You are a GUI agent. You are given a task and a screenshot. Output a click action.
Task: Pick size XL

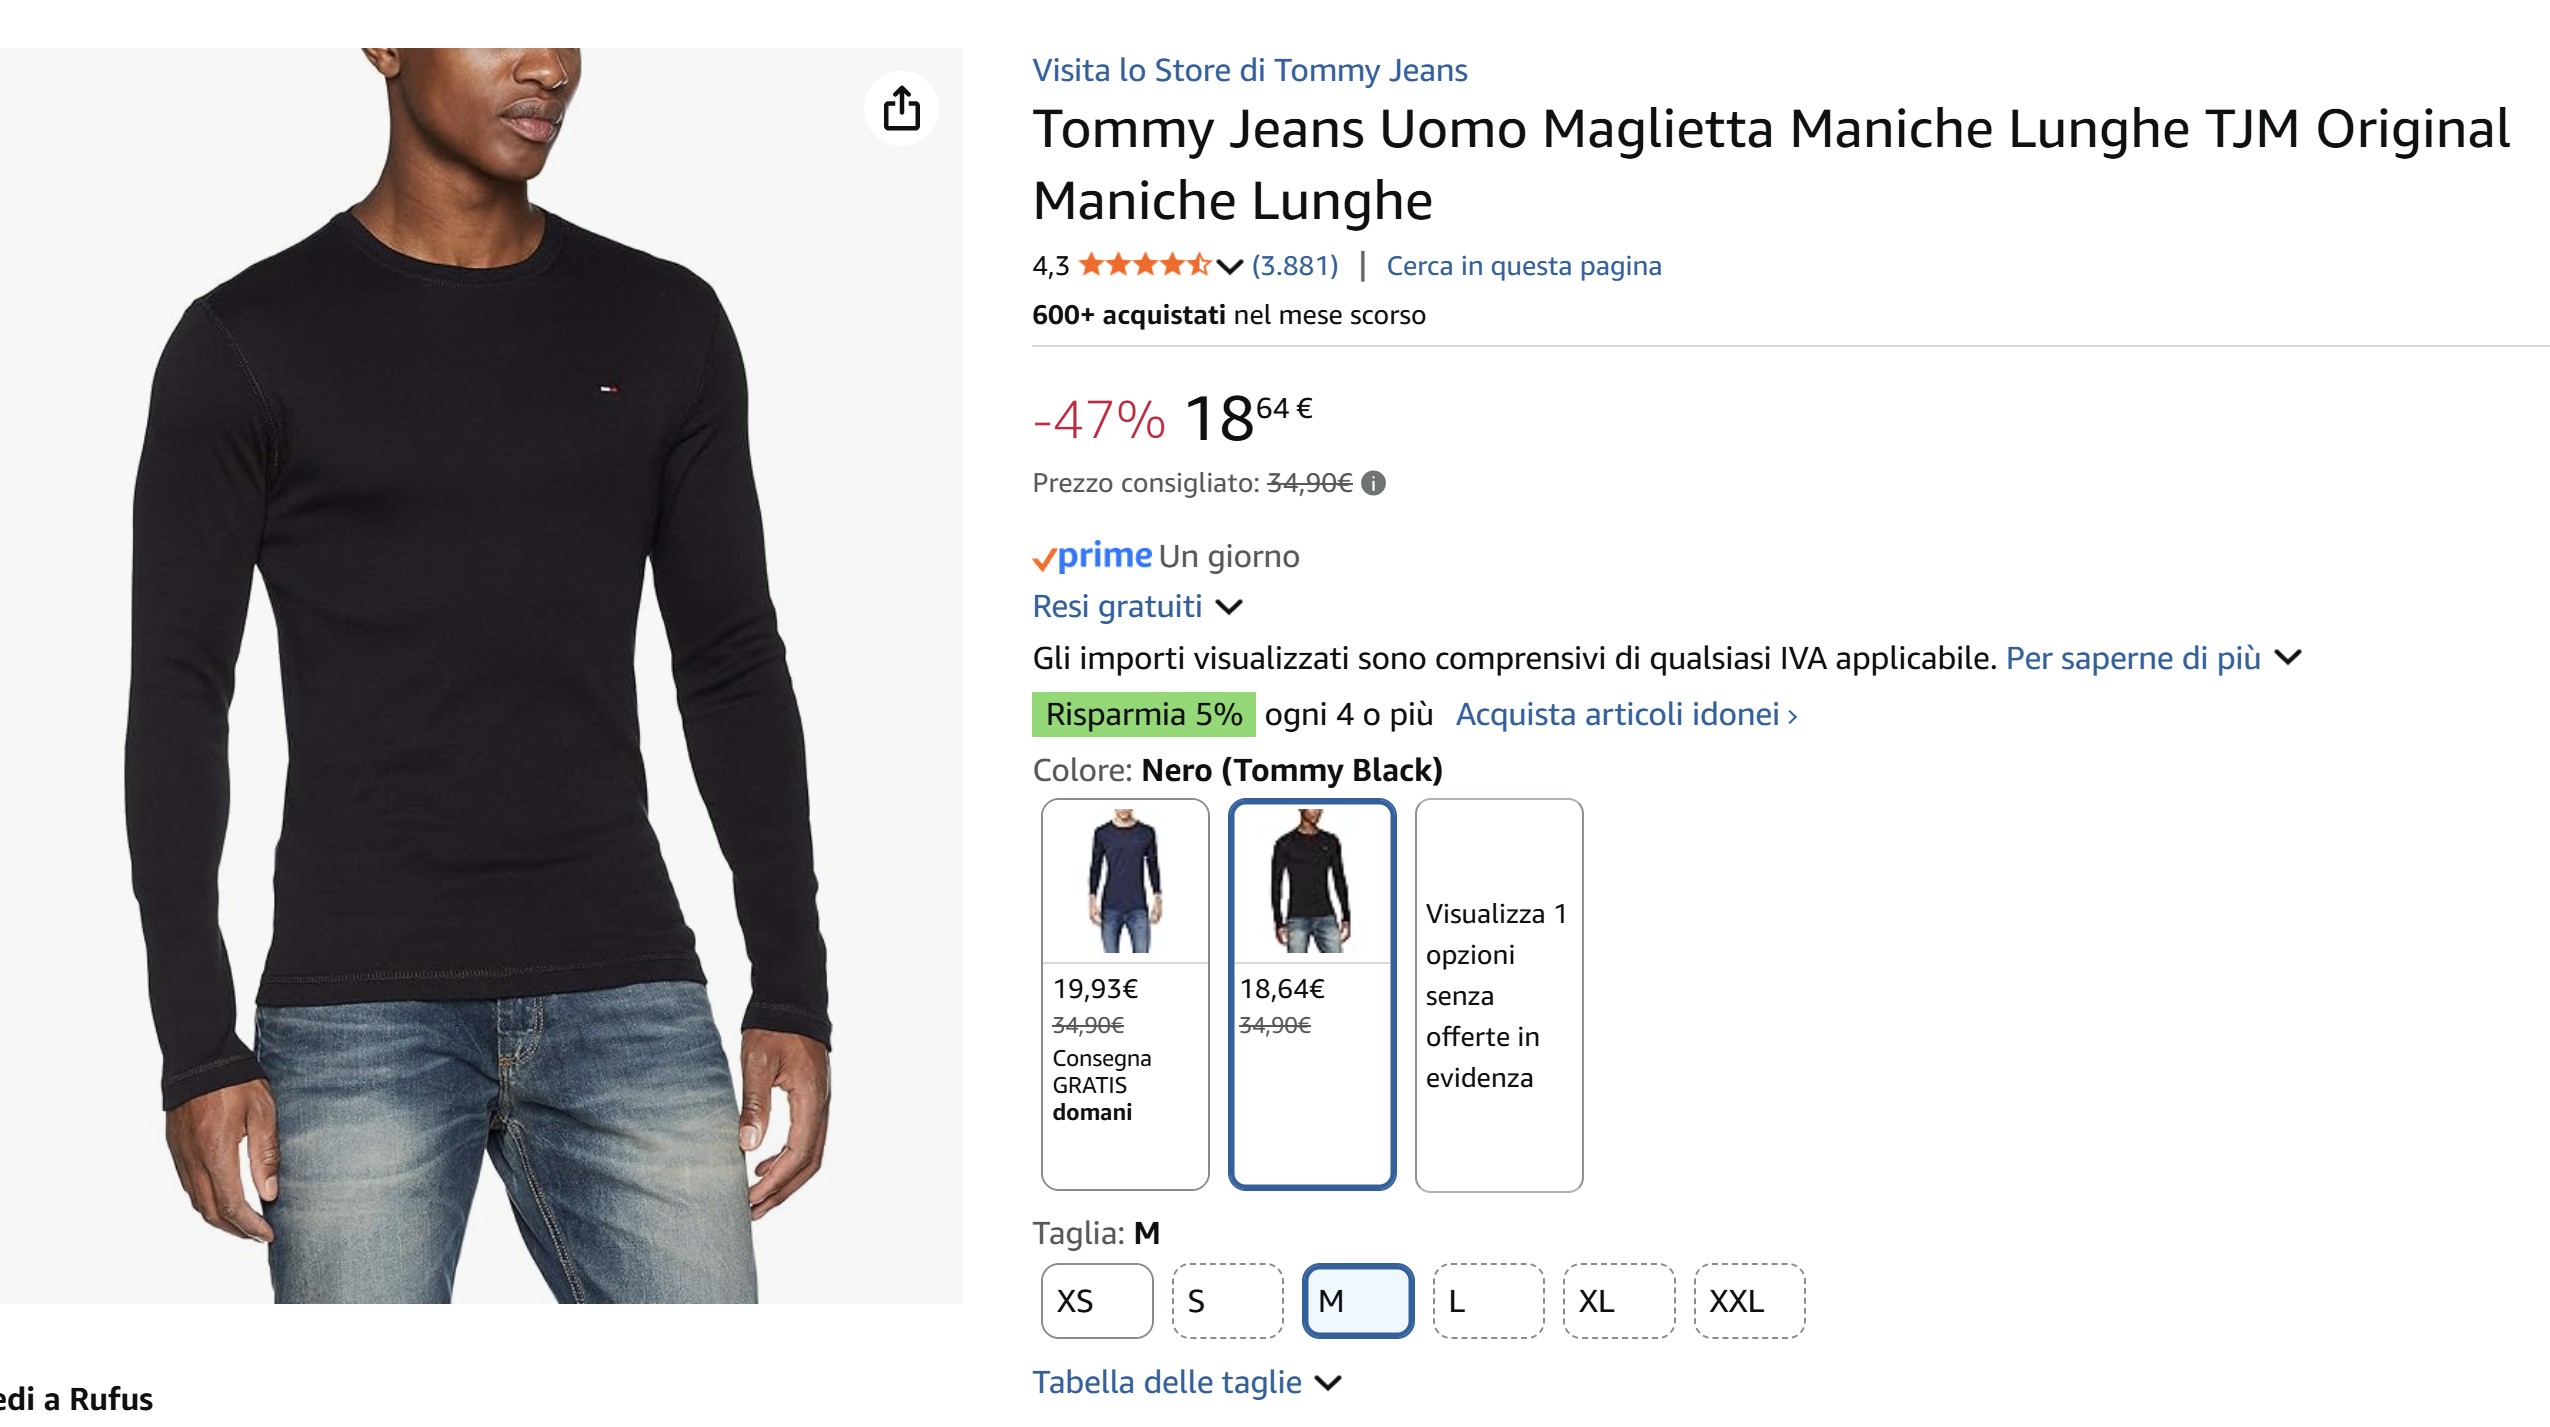[x=1618, y=1301]
